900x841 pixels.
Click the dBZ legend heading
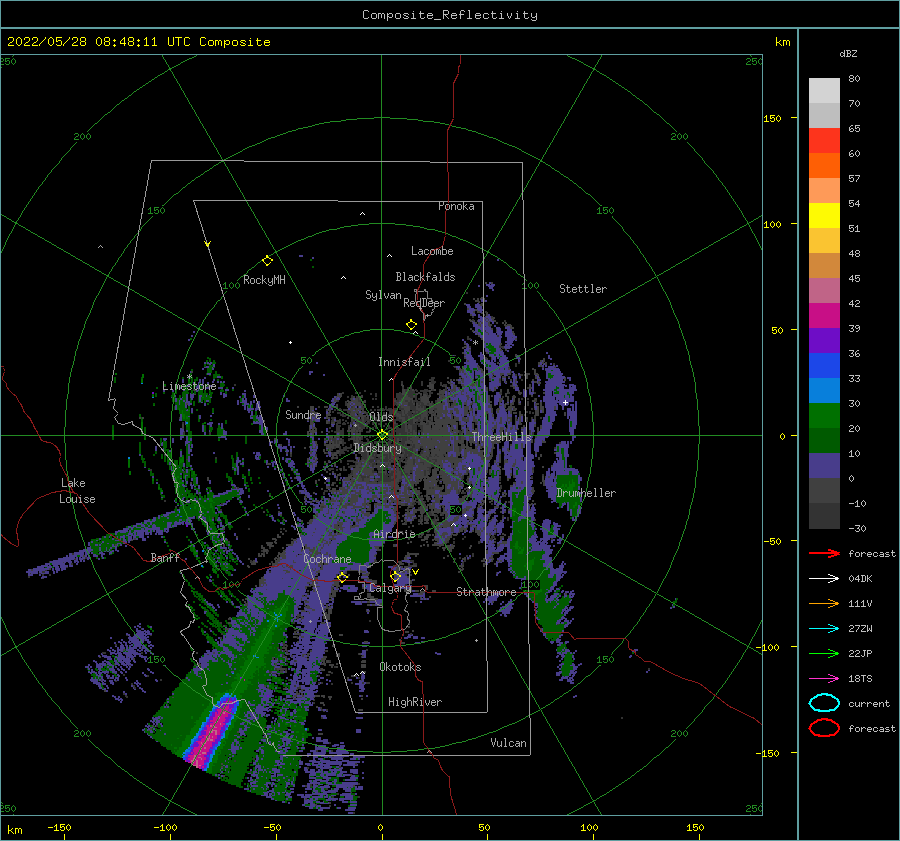point(848,53)
